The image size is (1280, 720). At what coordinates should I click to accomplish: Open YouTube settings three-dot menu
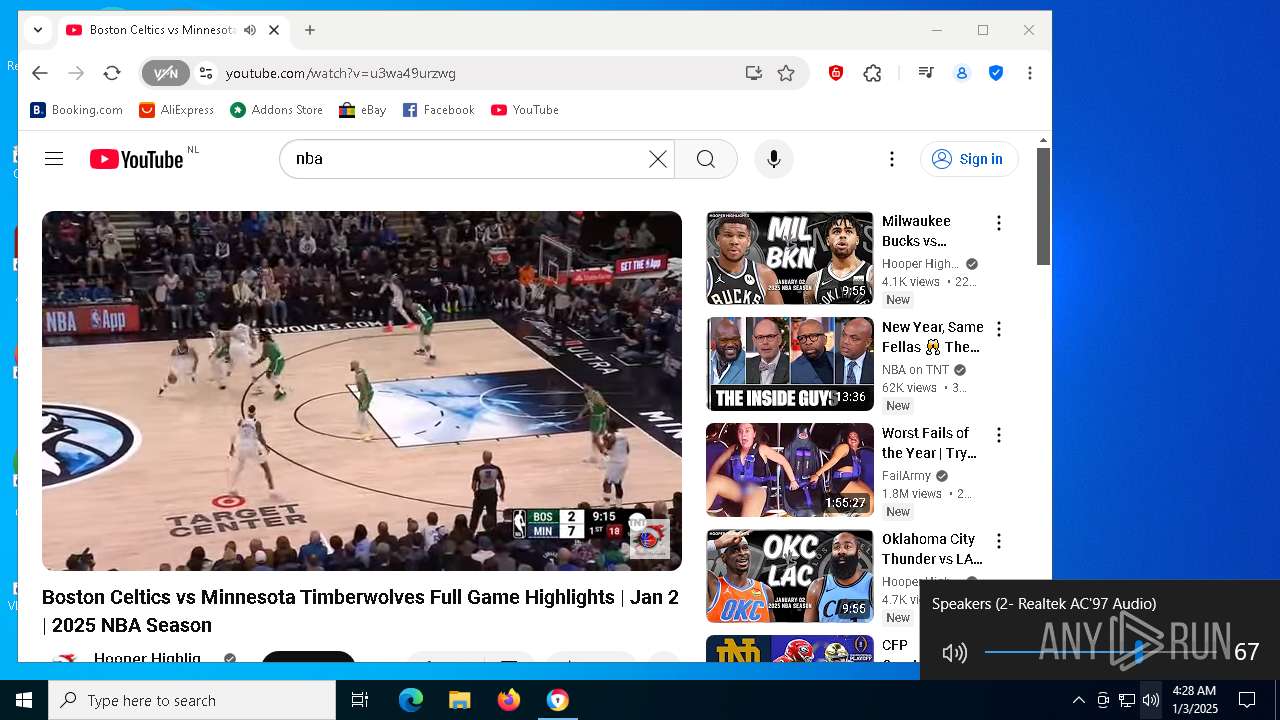892,159
